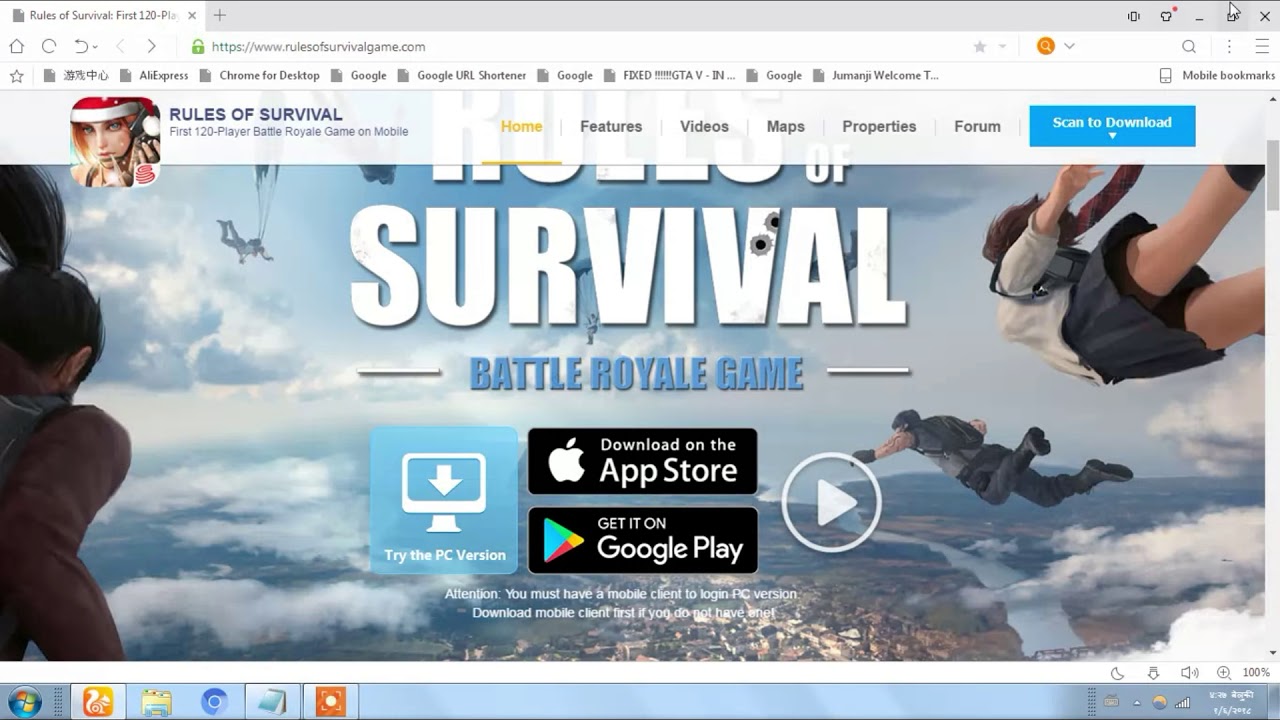Click the magnifier search icon in toolbar
This screenshot has width=1280, height=720.
1189,46
